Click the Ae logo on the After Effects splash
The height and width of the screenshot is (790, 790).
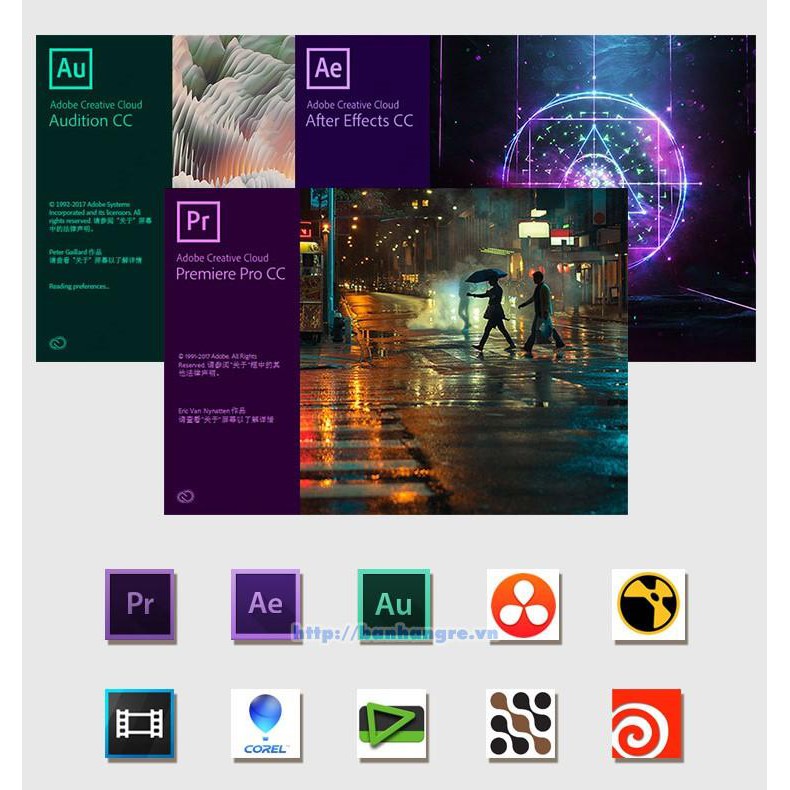pyautogui.click(x=328, y=68)
